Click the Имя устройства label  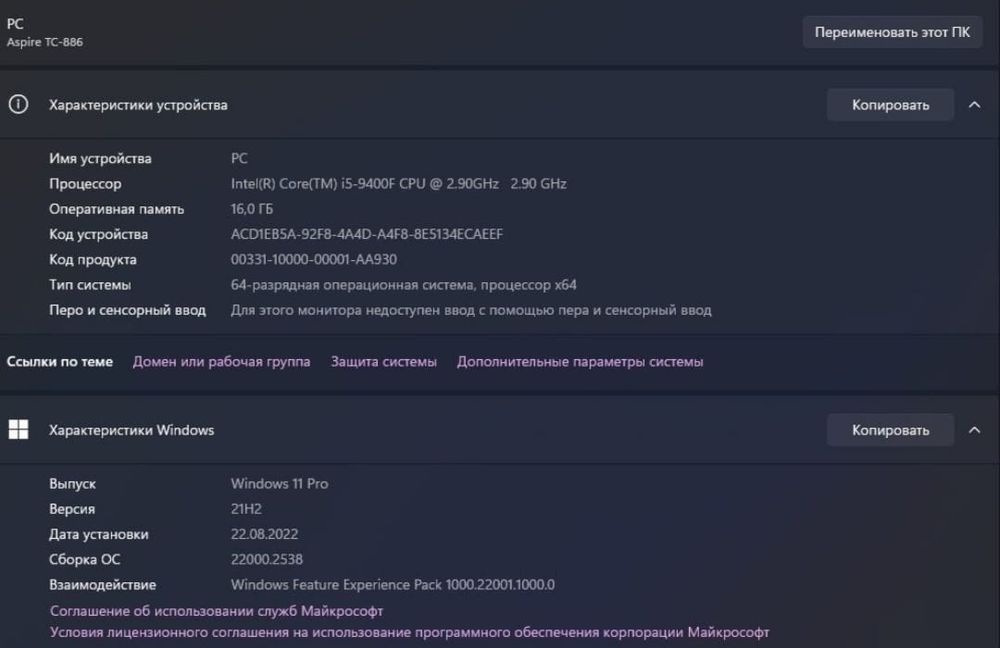(x=100, y=158)
